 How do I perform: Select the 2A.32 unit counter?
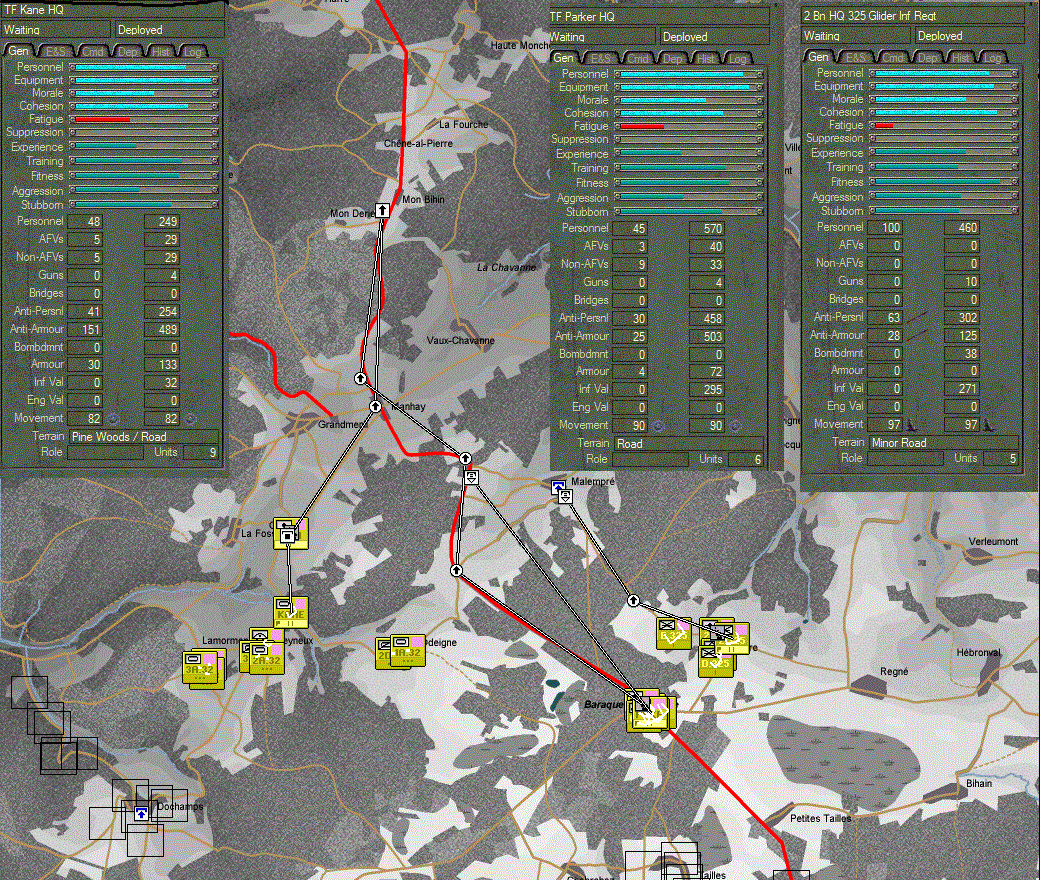click(267, 657)
